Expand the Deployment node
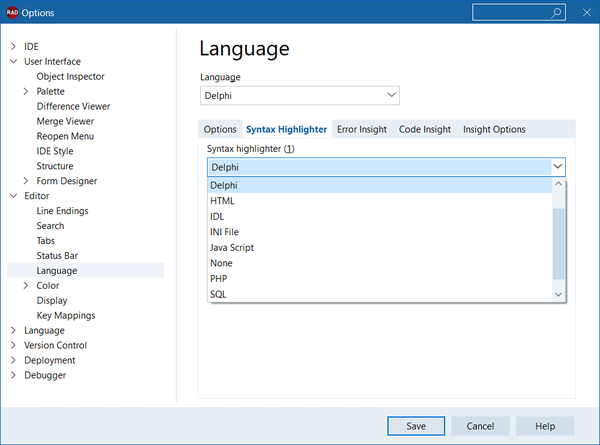The image size is (600, 445). [13, 360]
